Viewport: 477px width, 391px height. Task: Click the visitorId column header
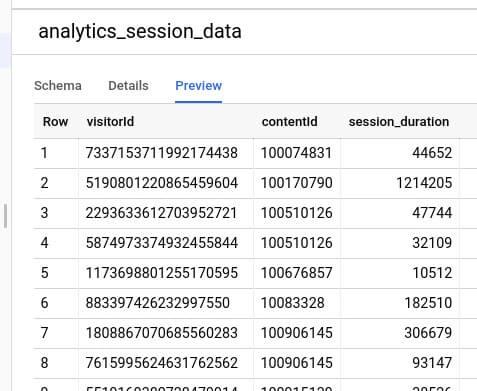(110, 122)
